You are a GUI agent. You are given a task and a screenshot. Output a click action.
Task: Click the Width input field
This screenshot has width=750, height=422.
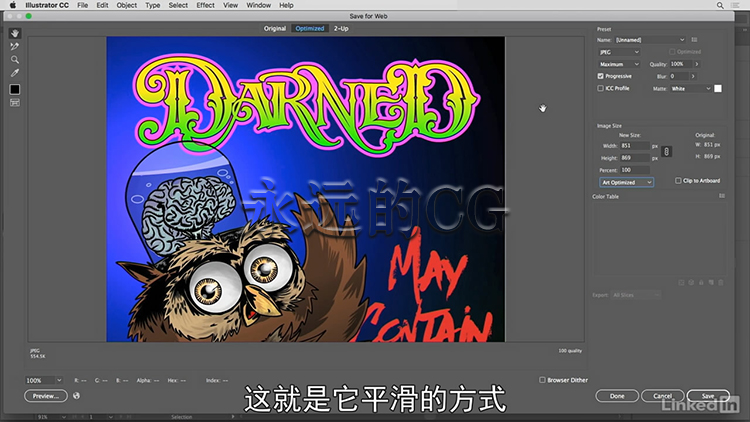(x=635, y=145)
